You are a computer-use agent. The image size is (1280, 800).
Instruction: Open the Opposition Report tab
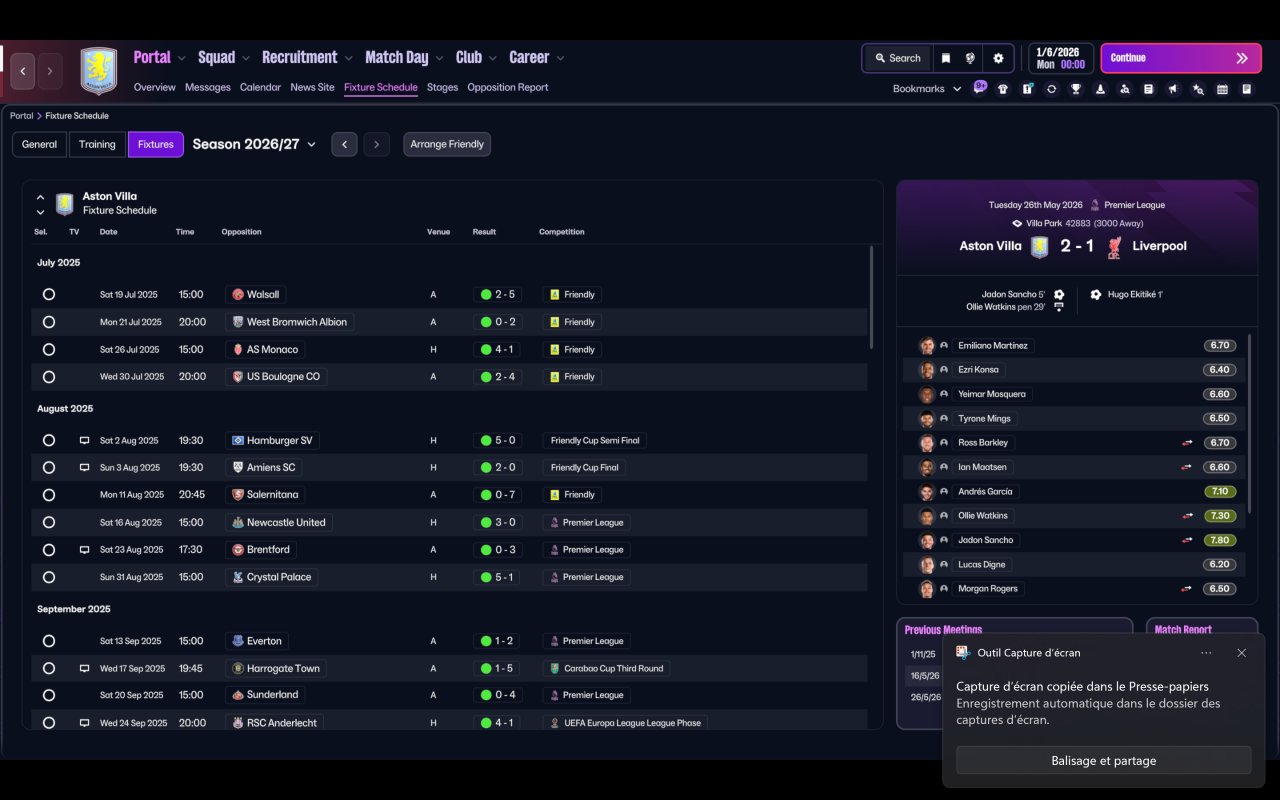point(508,87)
